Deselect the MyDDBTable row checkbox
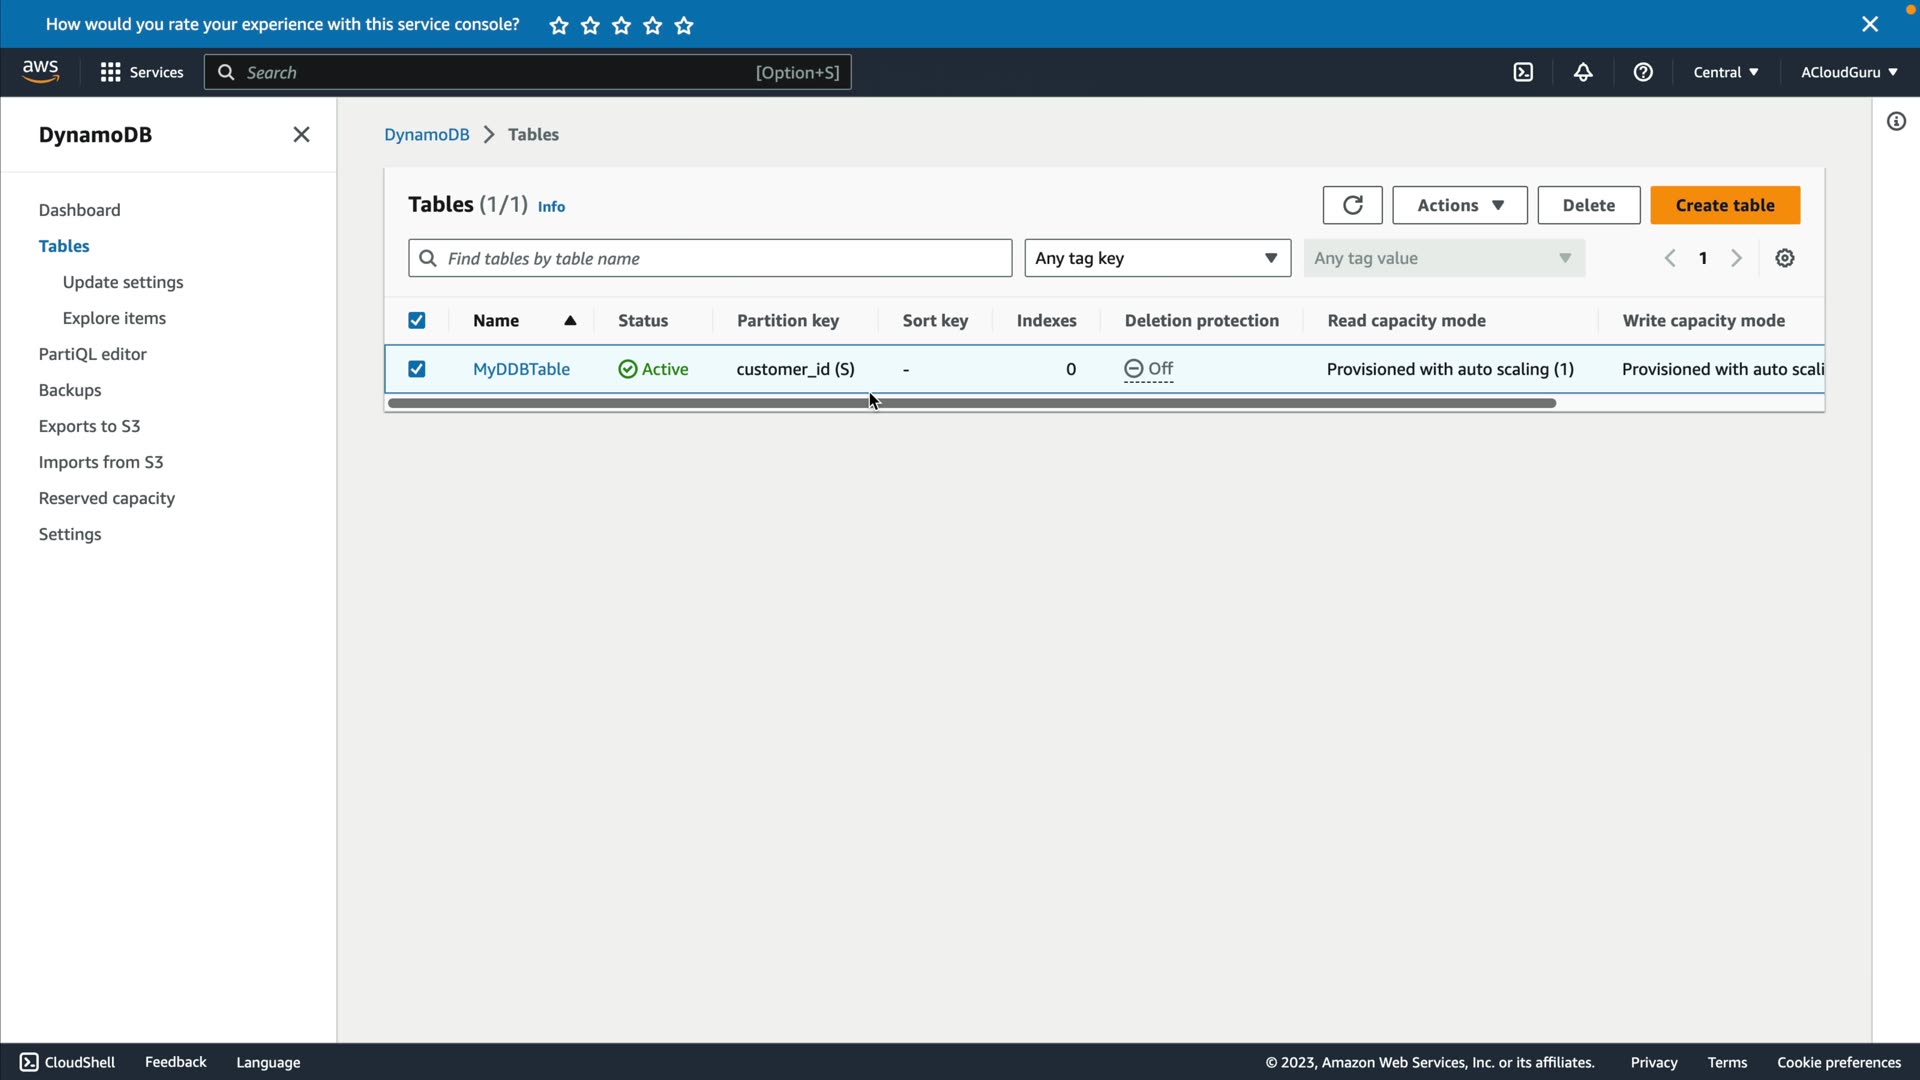 (x=417, y=369)
